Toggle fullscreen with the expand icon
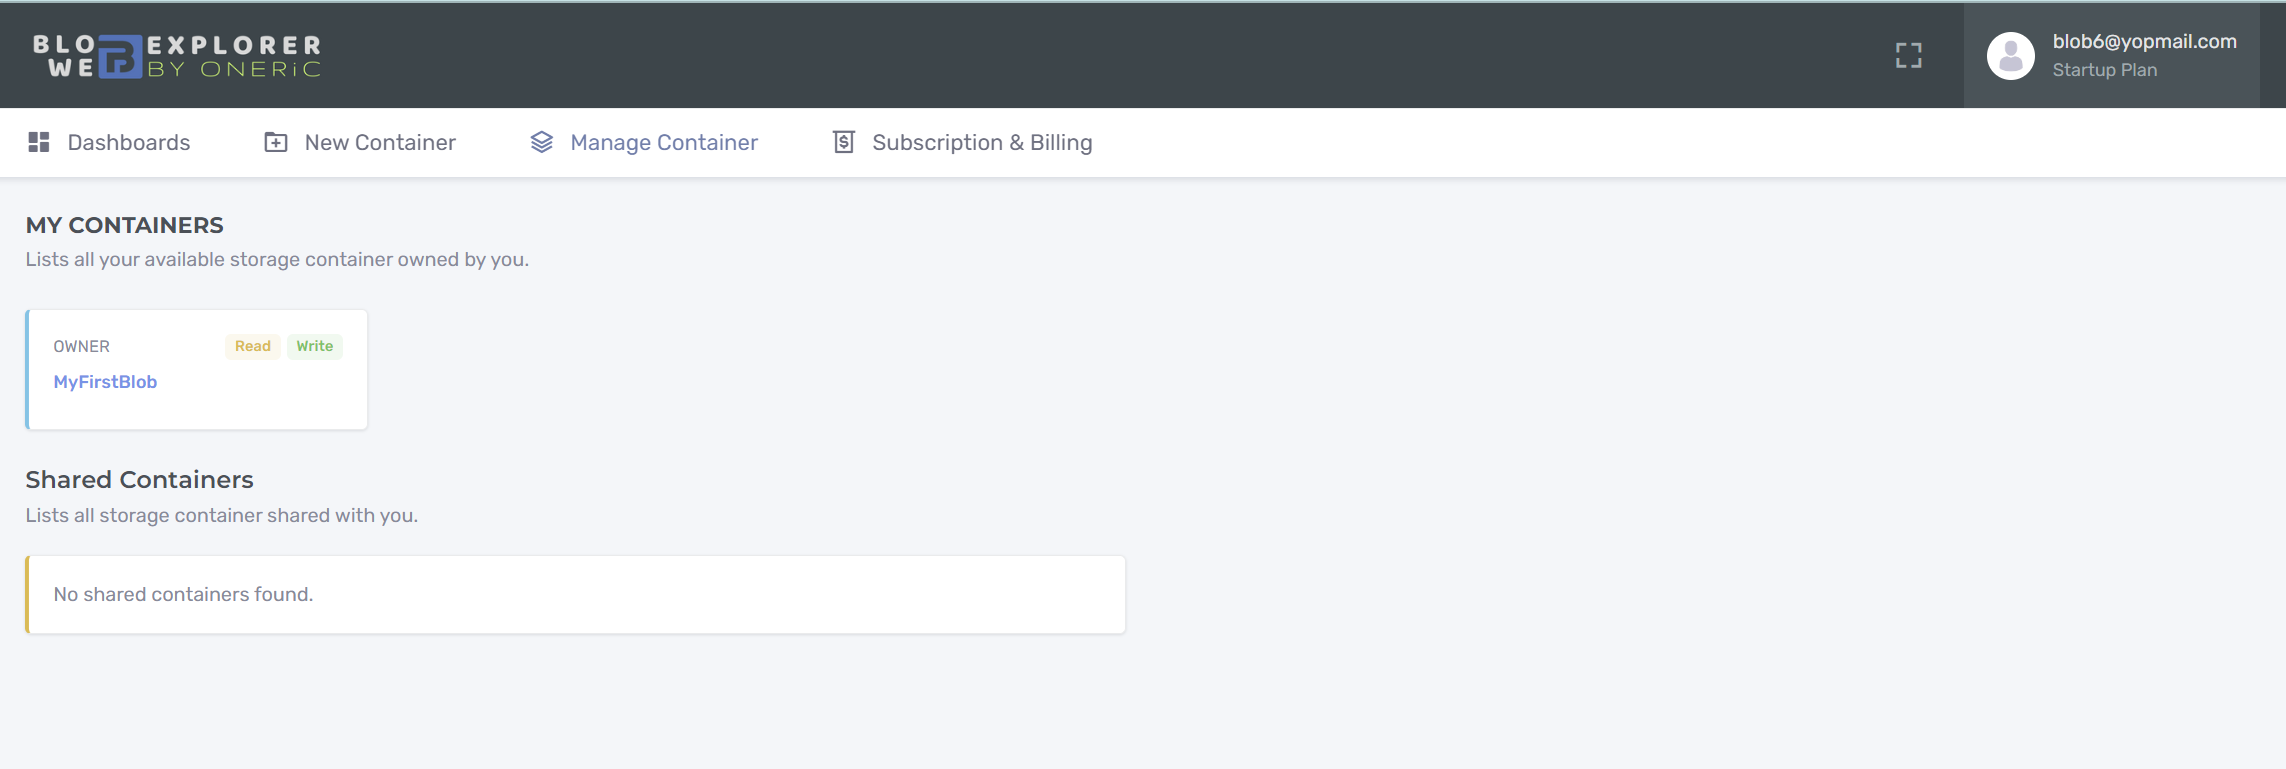This screenshot has height=769, width=2286. (1909, 55)
